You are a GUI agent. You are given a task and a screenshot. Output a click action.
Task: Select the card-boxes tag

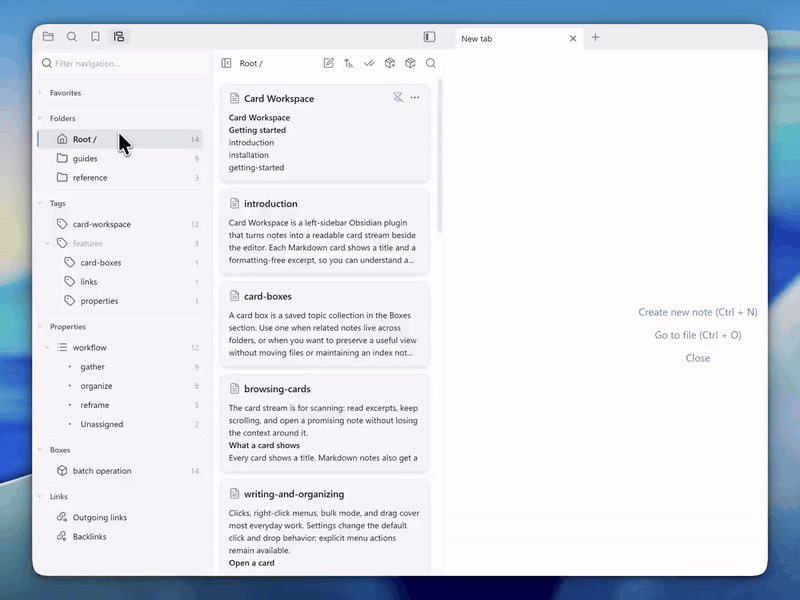(x=120, y=263)
